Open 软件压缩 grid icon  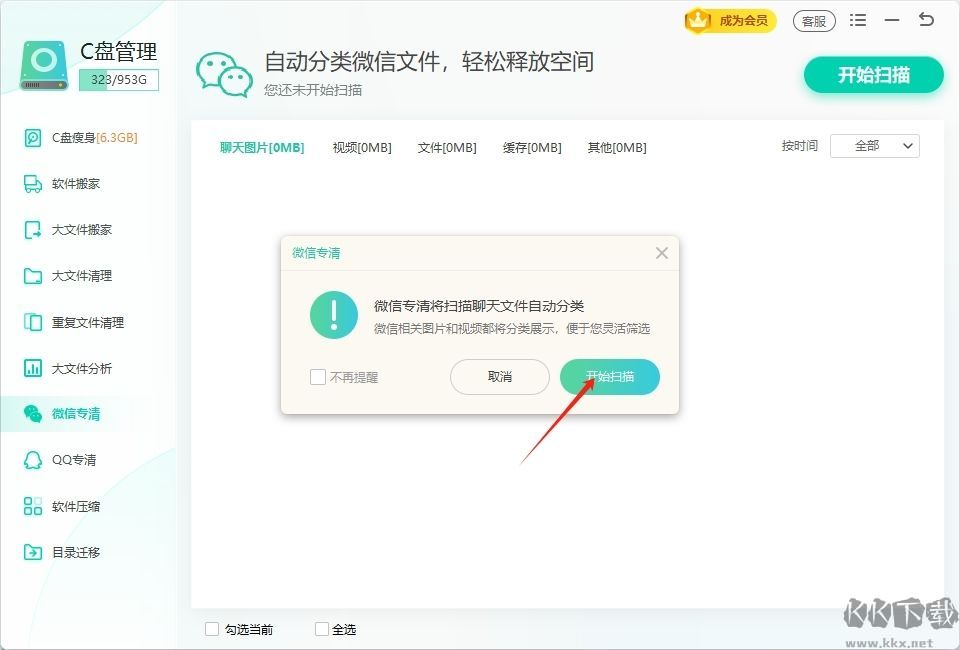pos(33,506)
